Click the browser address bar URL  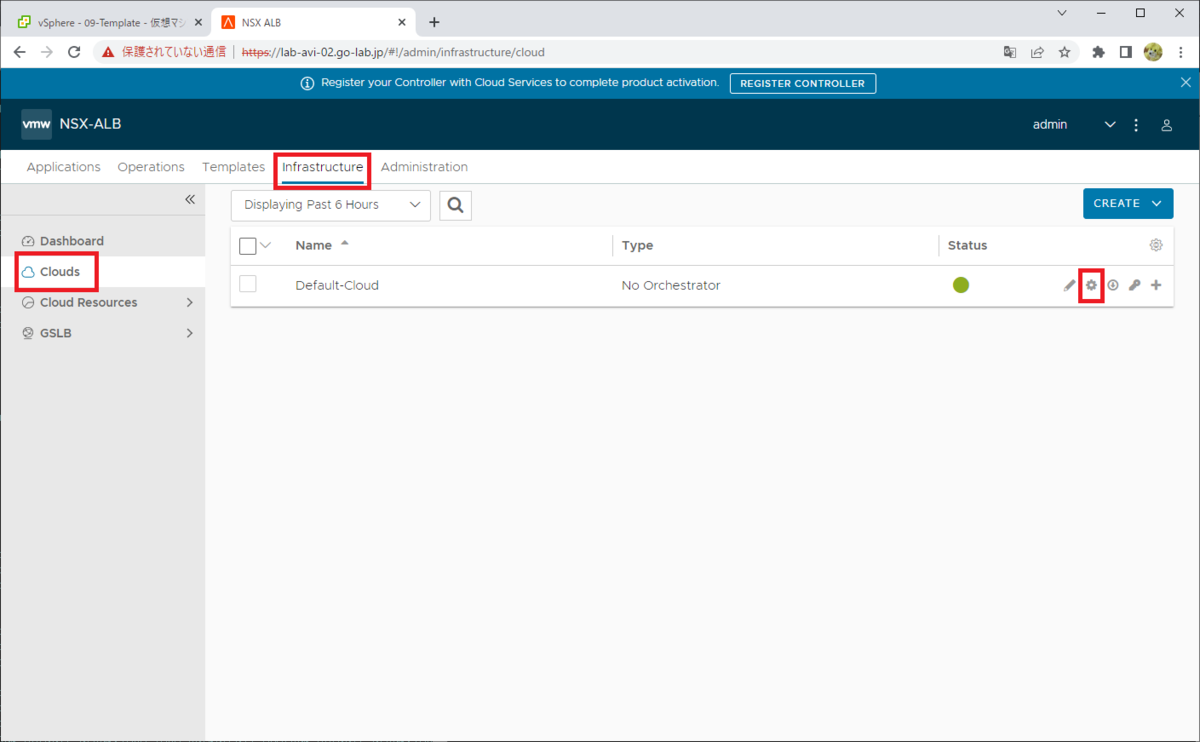(393, 52)
